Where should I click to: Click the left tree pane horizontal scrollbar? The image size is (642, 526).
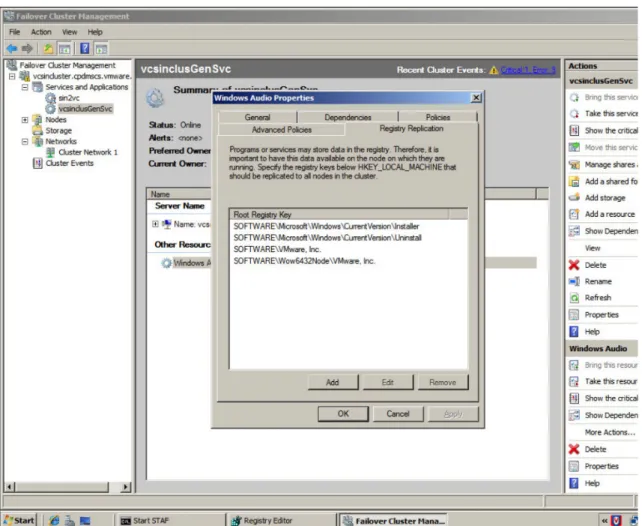[68, 487]
